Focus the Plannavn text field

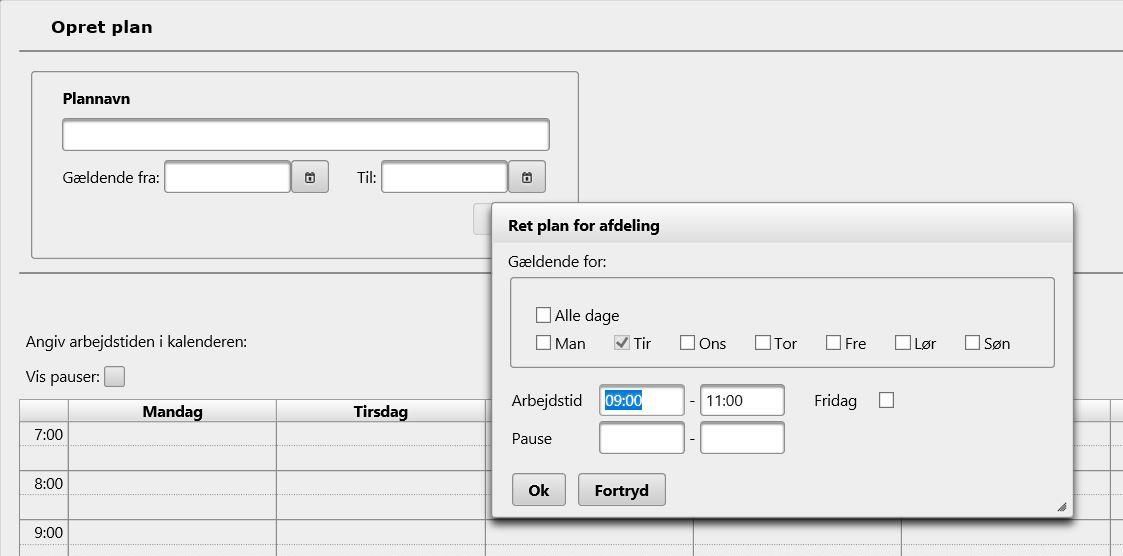306,135
